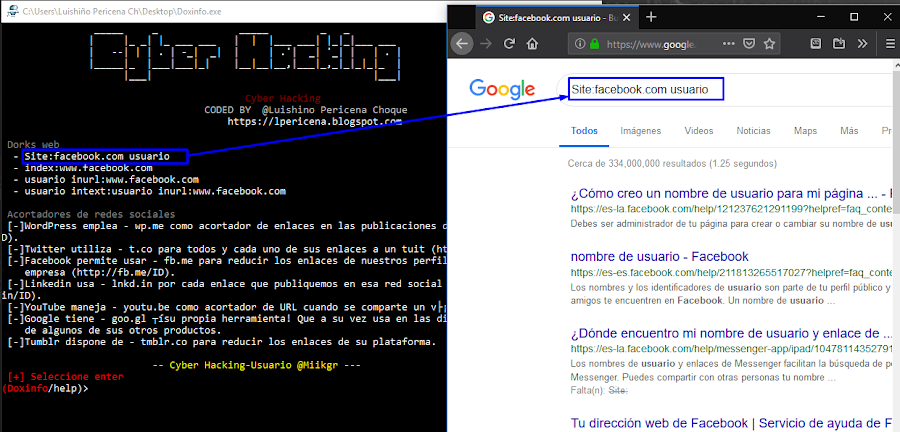Image resolution: width=900 pixels, height=432 pixels.
Task: Switch to Imágenes results tab
Action: (641, 131)
